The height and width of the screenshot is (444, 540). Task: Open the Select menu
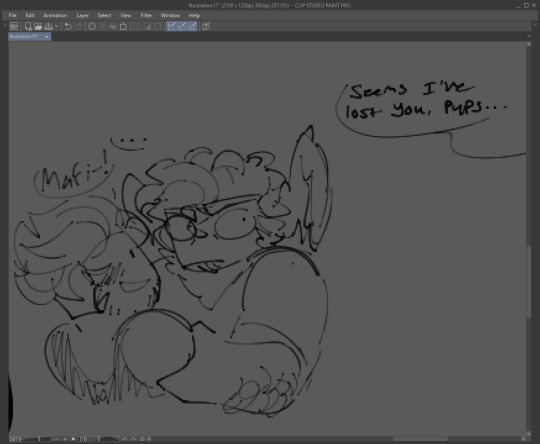point(104,15)
